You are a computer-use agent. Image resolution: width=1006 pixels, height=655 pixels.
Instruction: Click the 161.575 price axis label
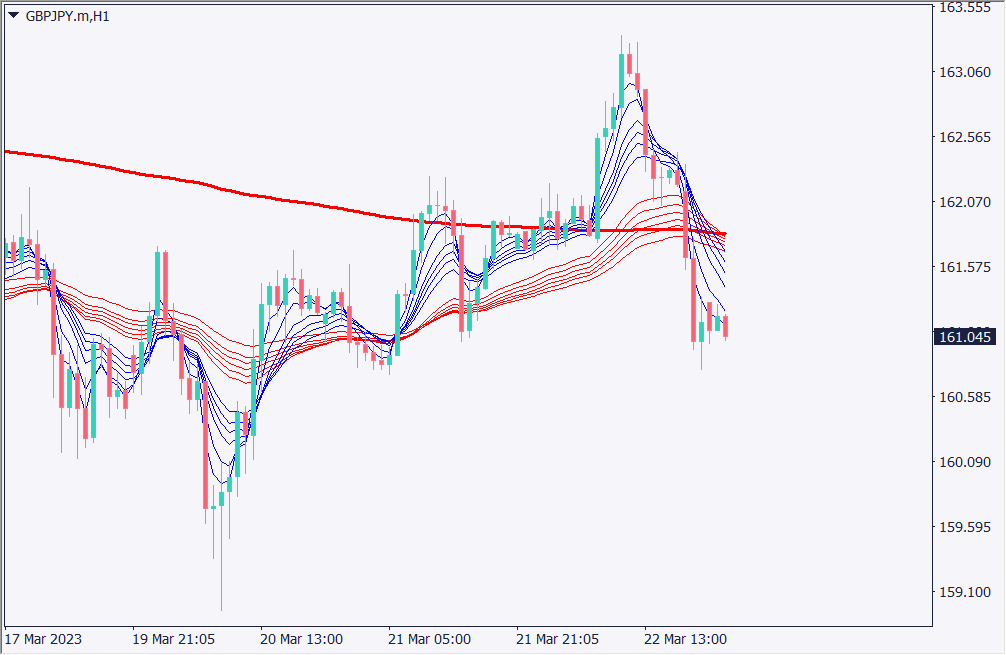point(965,268)
